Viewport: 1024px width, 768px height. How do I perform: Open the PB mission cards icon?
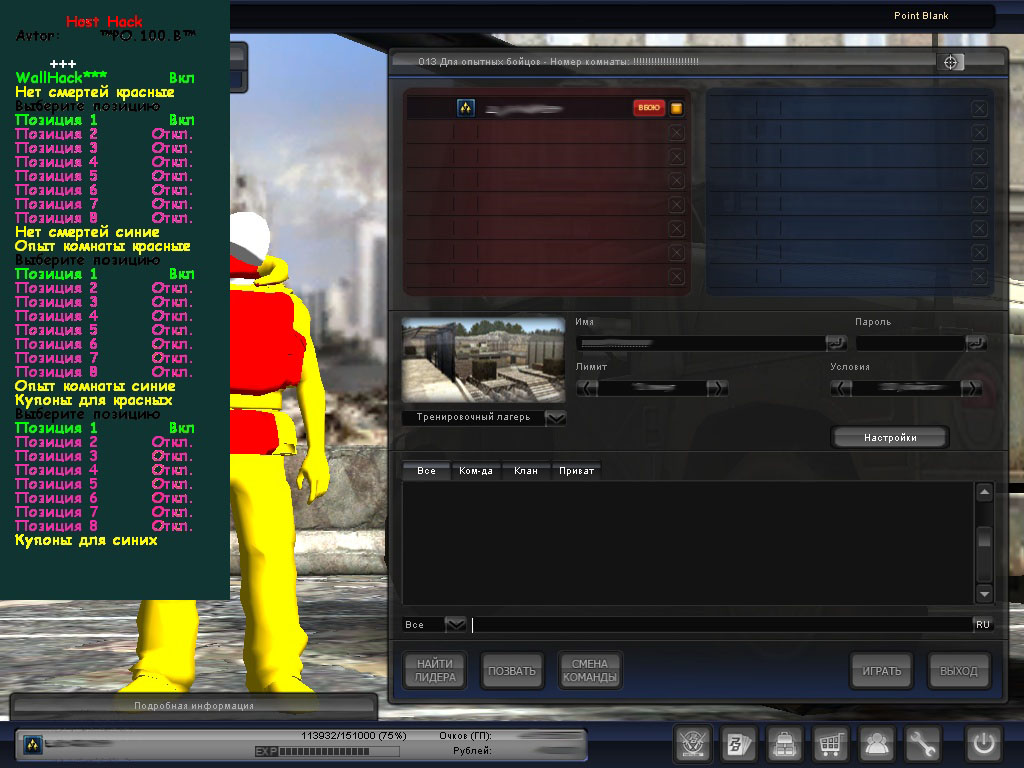(x=739, y=744)
